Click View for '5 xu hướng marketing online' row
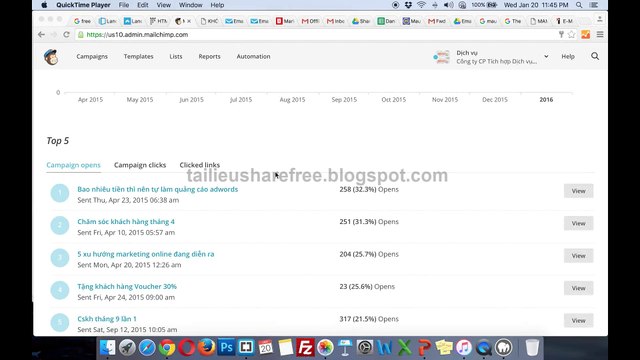Viewport: 640px width, 360px height. point(578,256)
